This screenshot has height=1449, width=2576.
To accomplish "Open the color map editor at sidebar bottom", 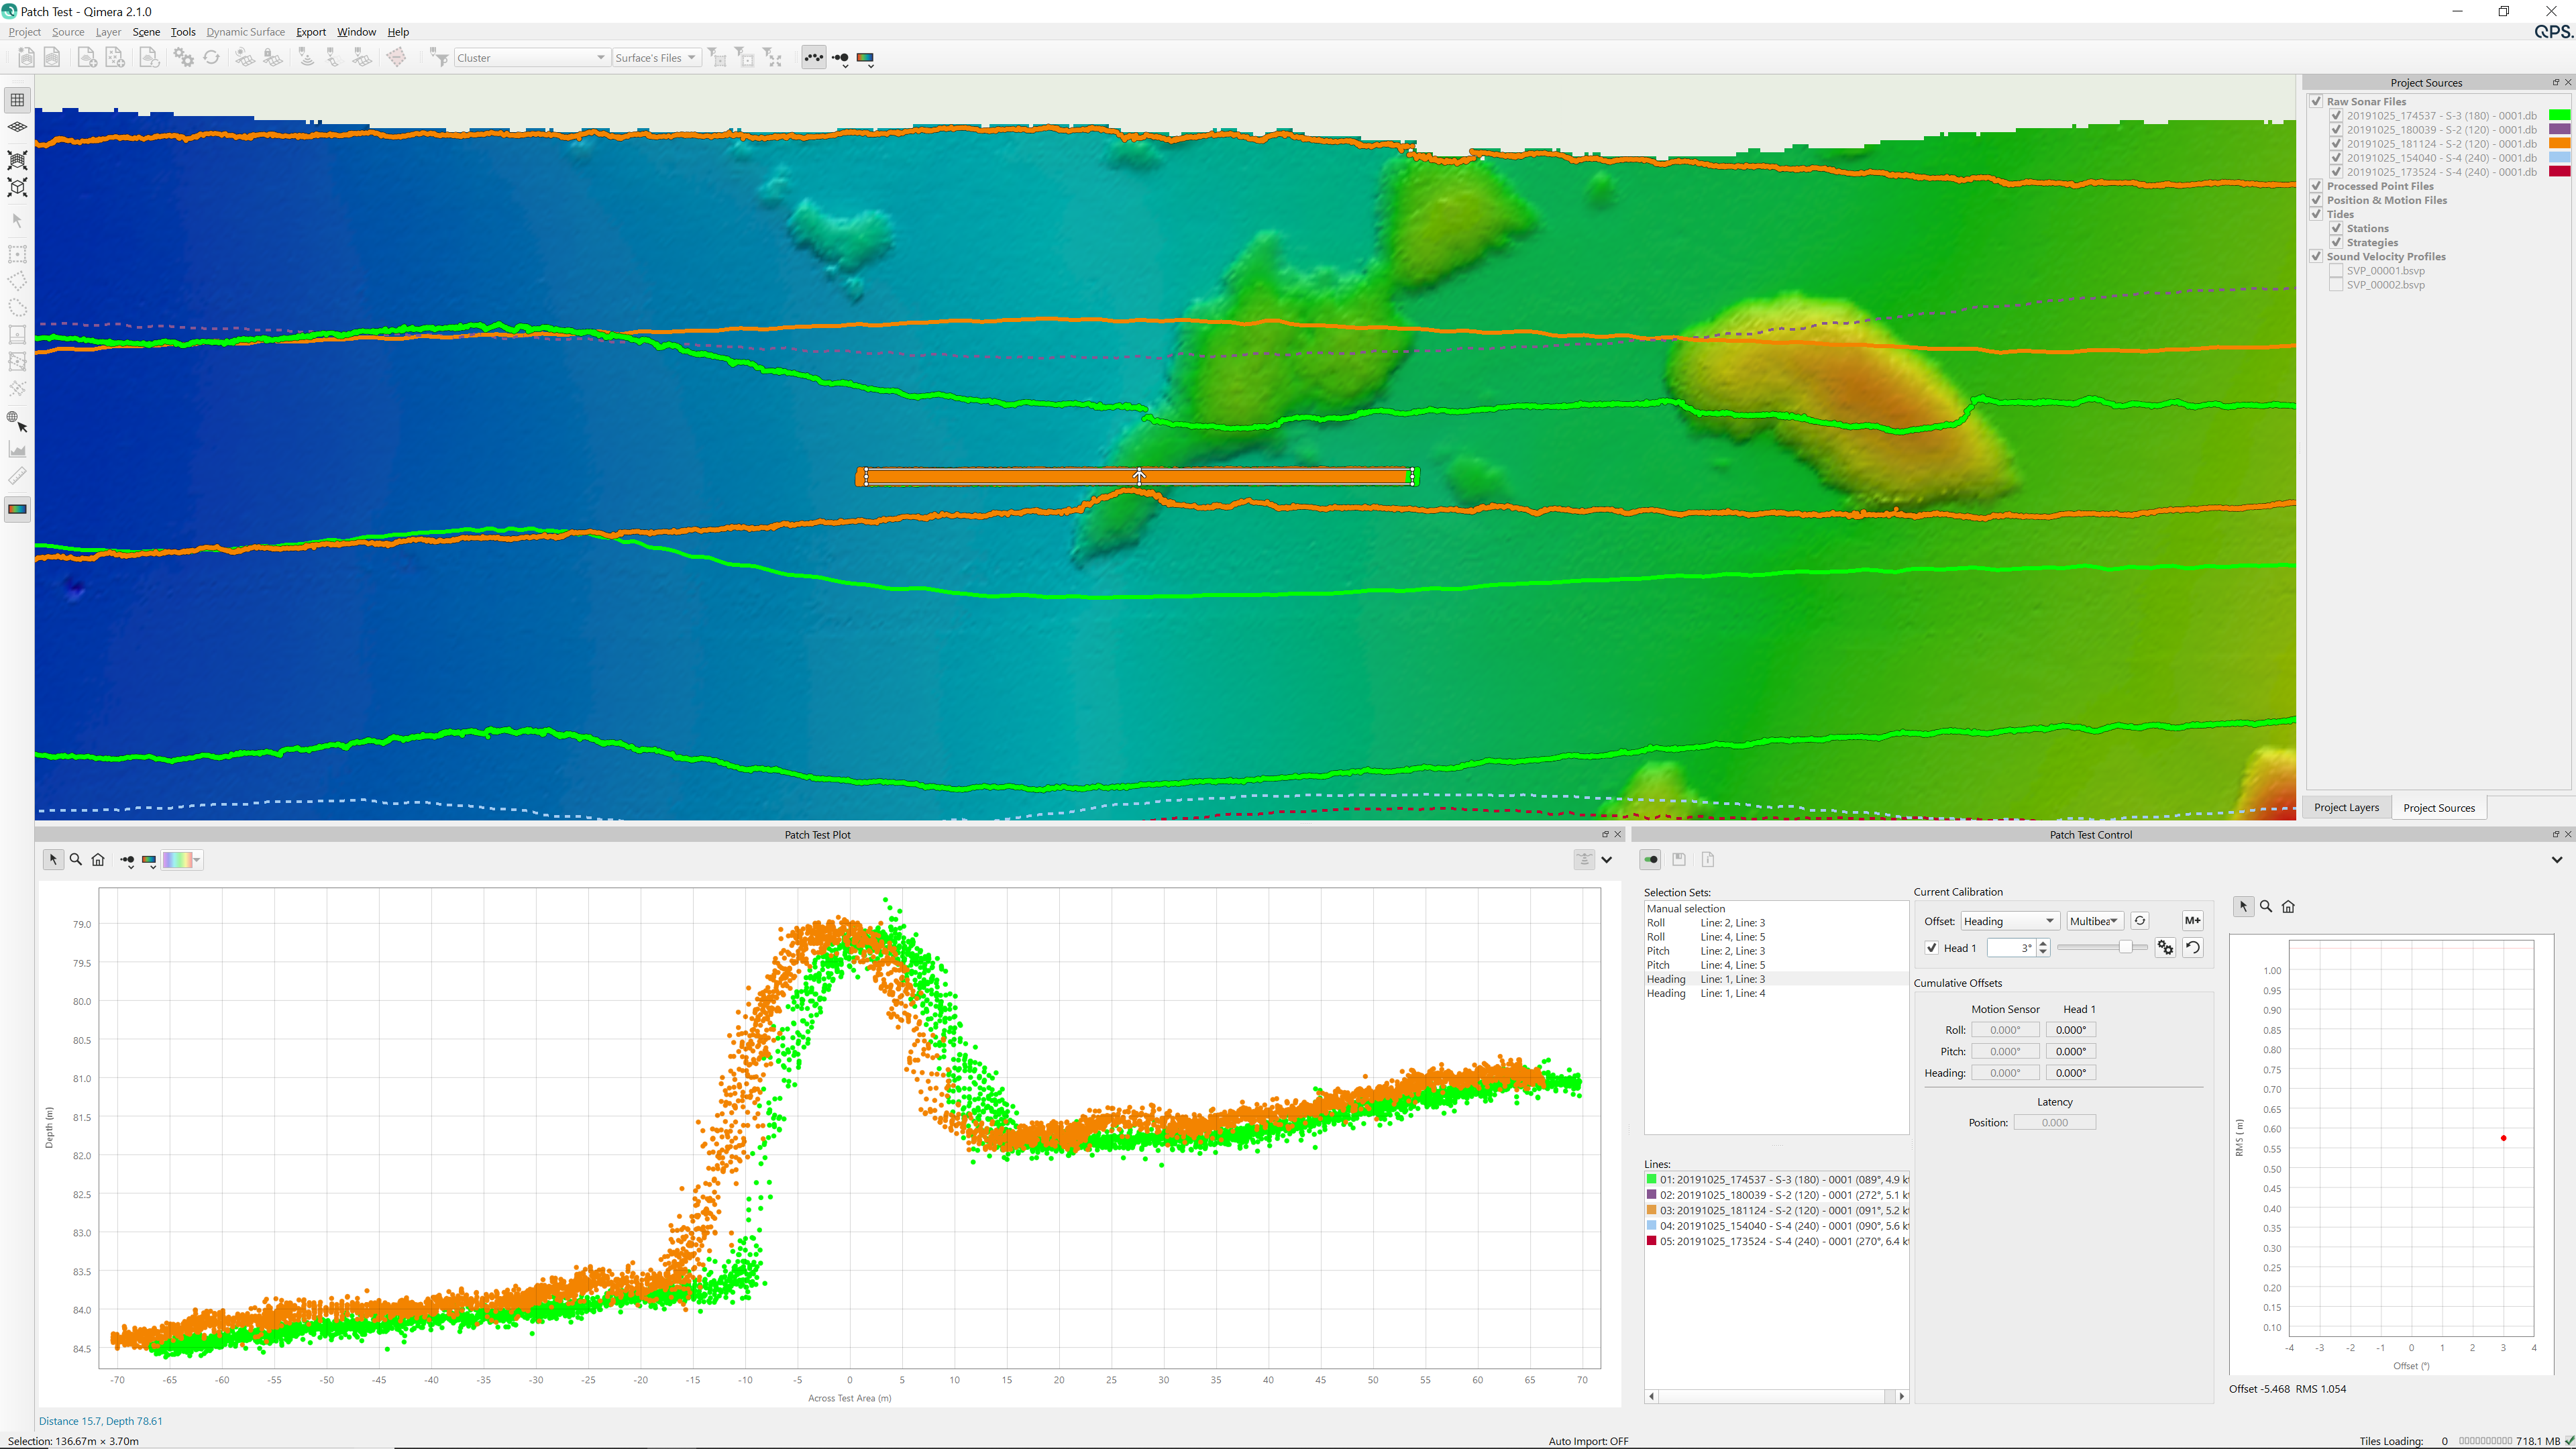I will coord(17,509).
